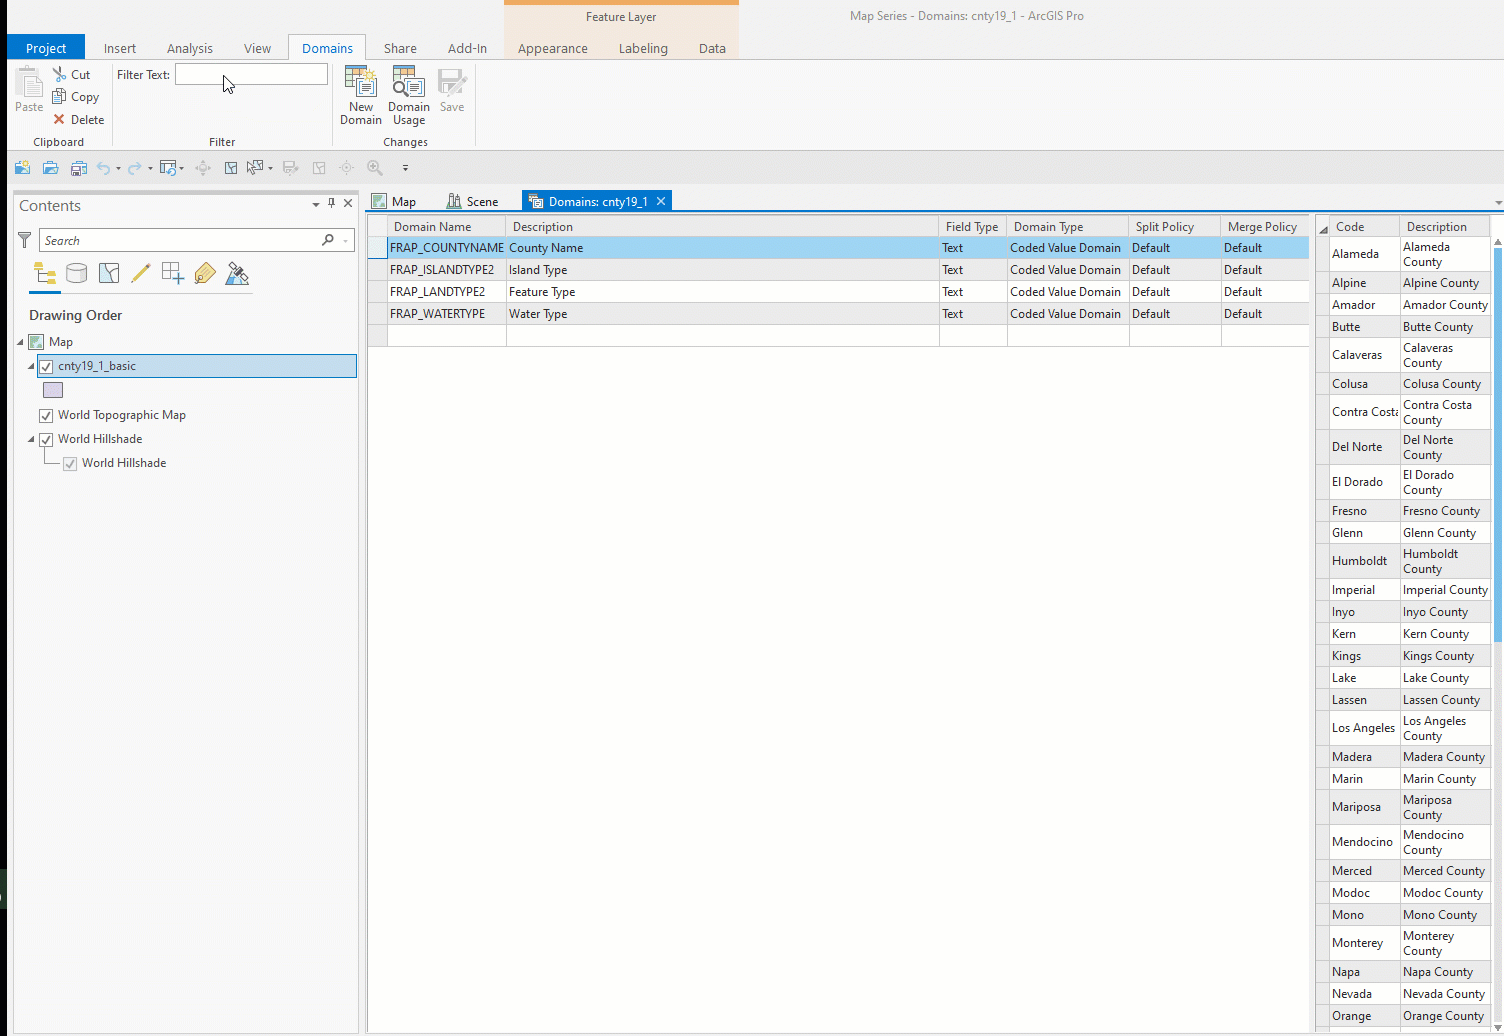Click the zoom magnifier in quick access toolbar
This screenshot has height=1036, width=1504.
pos(375,168)
